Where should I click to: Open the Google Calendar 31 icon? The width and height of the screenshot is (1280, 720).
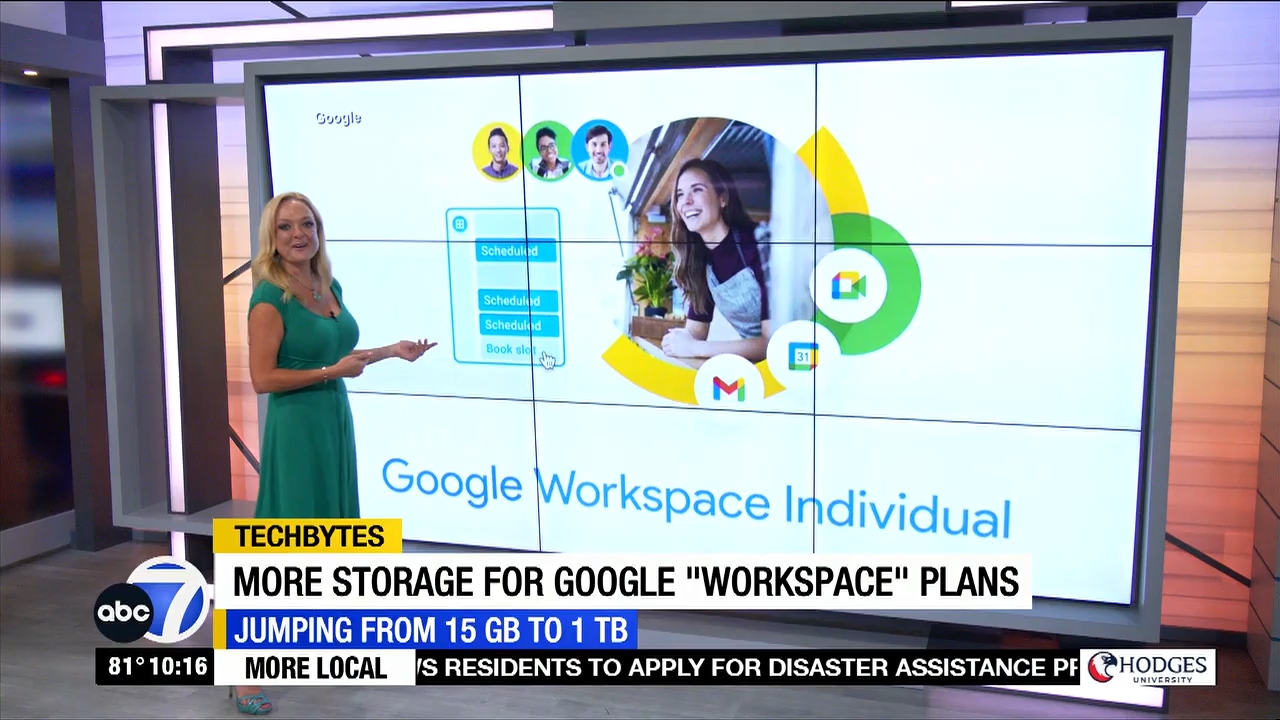803,355
